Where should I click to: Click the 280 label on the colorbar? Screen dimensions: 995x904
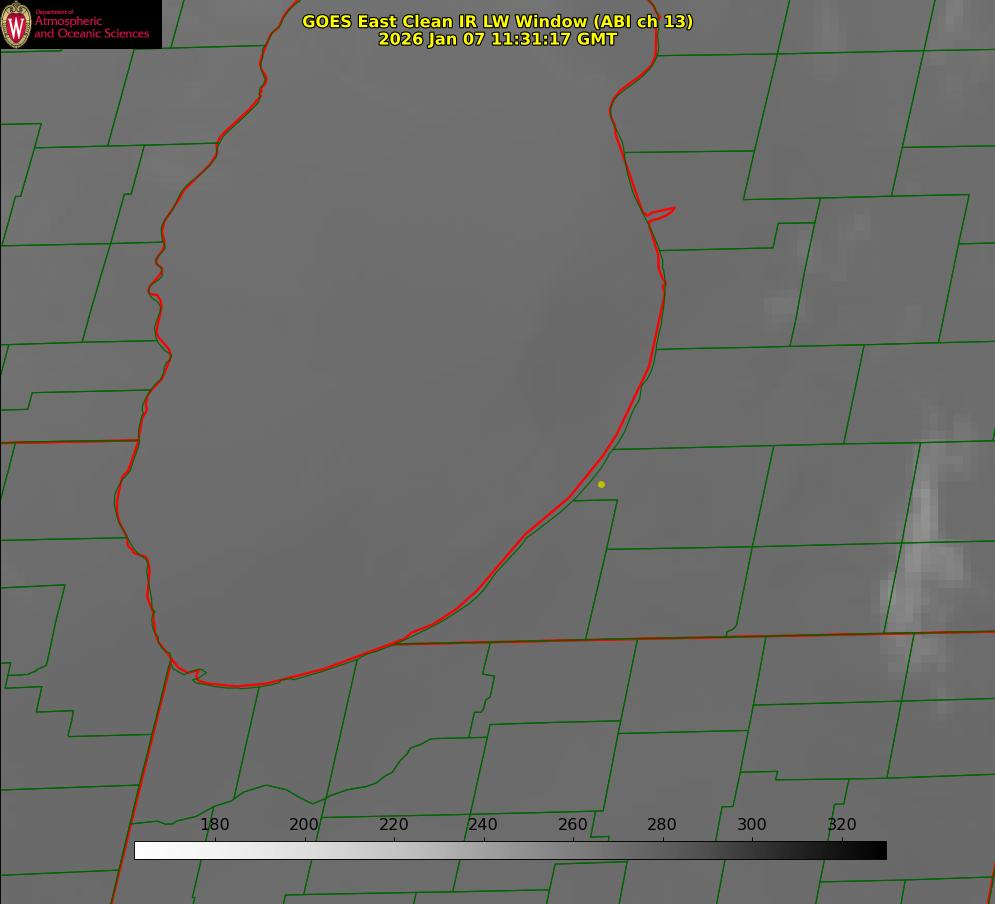tap(662, 824)
